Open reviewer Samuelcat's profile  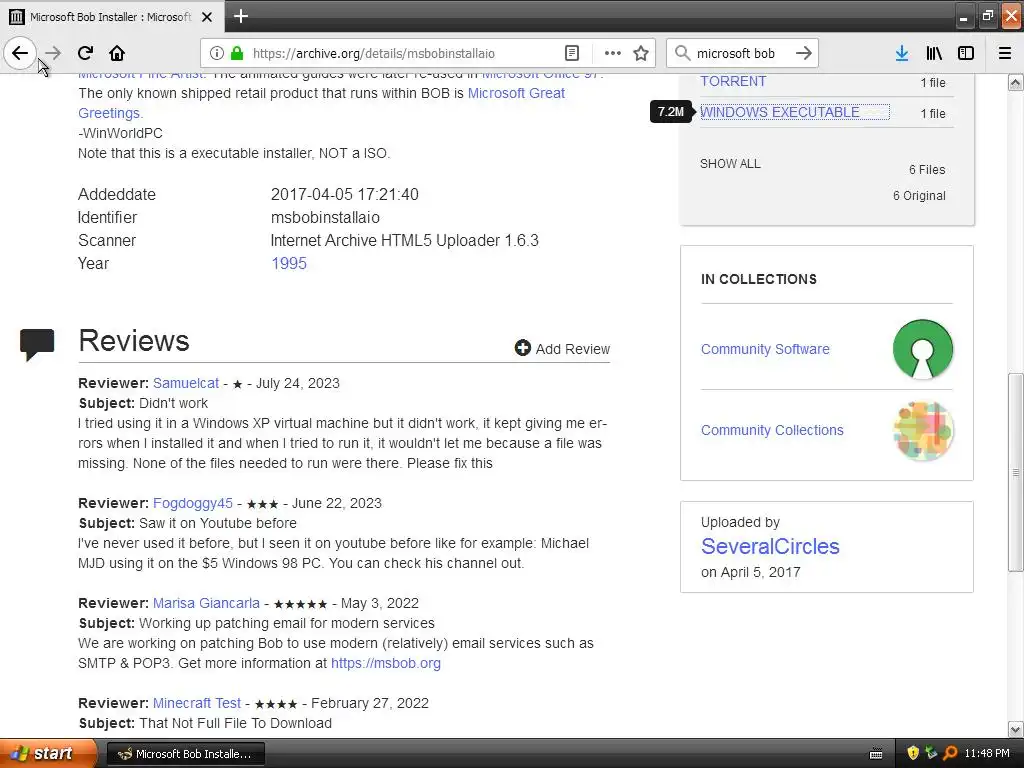[x=186, y=383]
